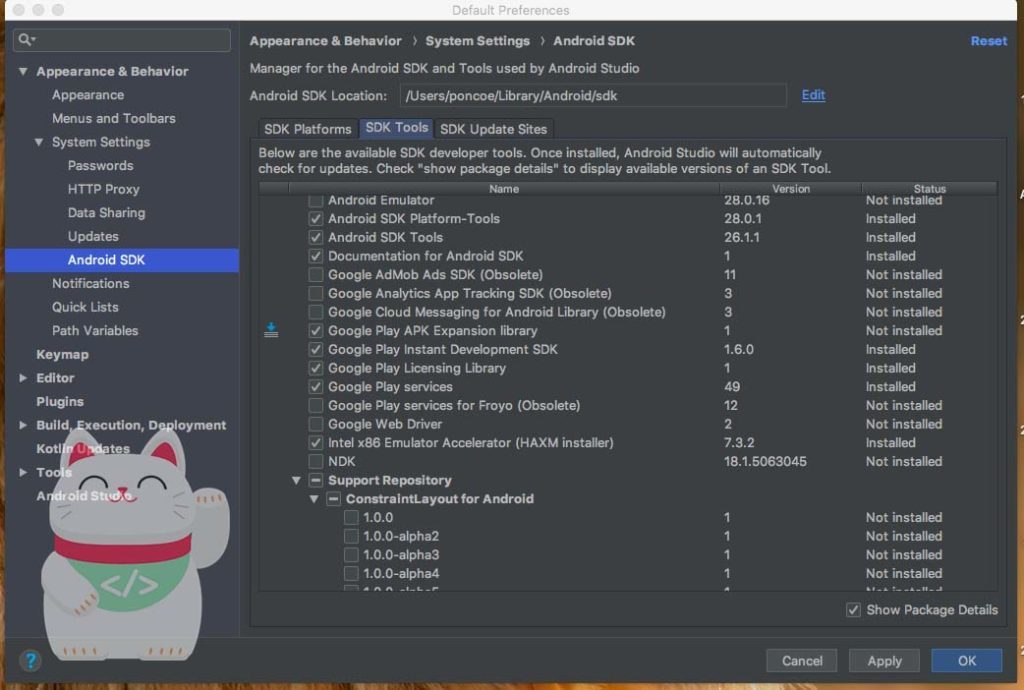Viewport: 1024px width, 690px height.
Task: Click the System Settings breadcrumb
Action: [477, 40]
